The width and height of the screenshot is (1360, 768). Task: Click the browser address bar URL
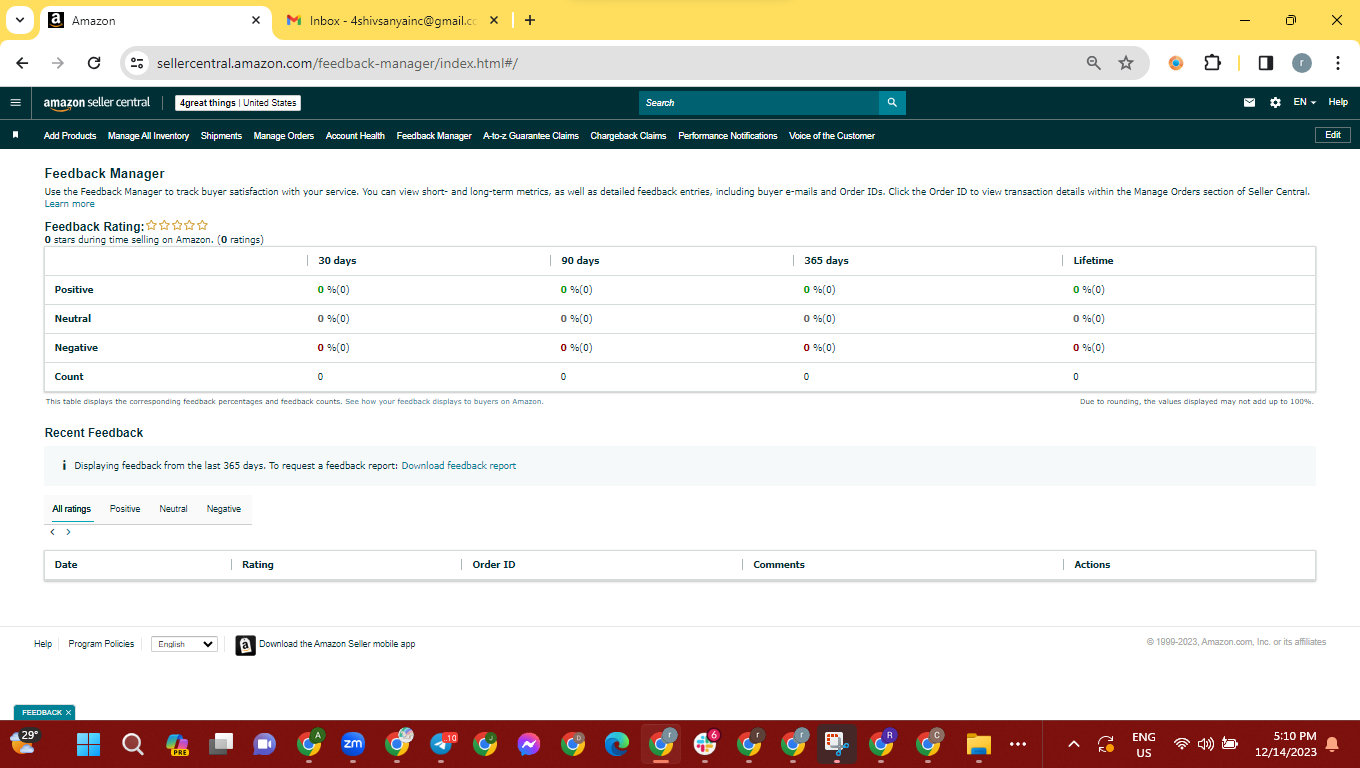tap(338, 63)
